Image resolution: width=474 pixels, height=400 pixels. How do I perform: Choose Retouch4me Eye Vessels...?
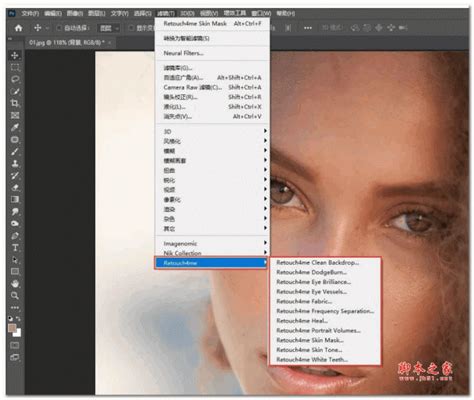tap(325, 292)
